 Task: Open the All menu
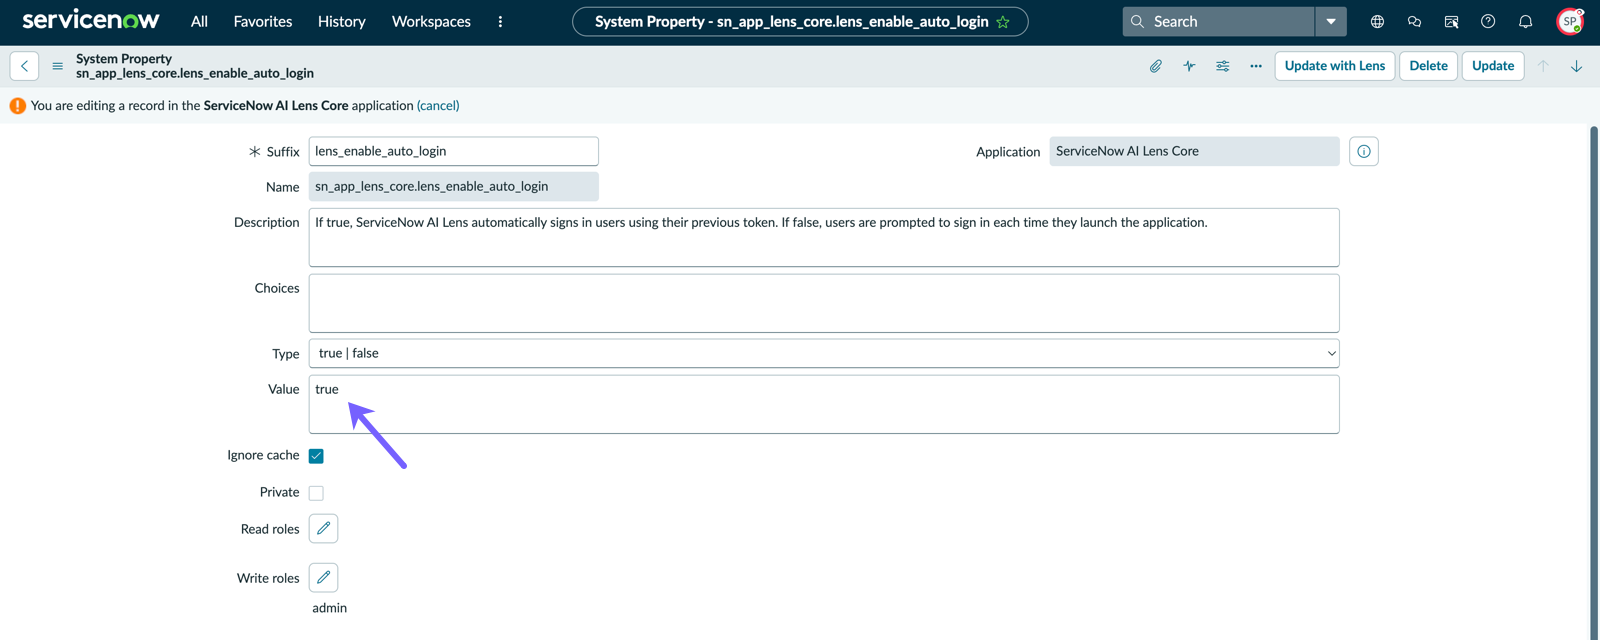200,21
